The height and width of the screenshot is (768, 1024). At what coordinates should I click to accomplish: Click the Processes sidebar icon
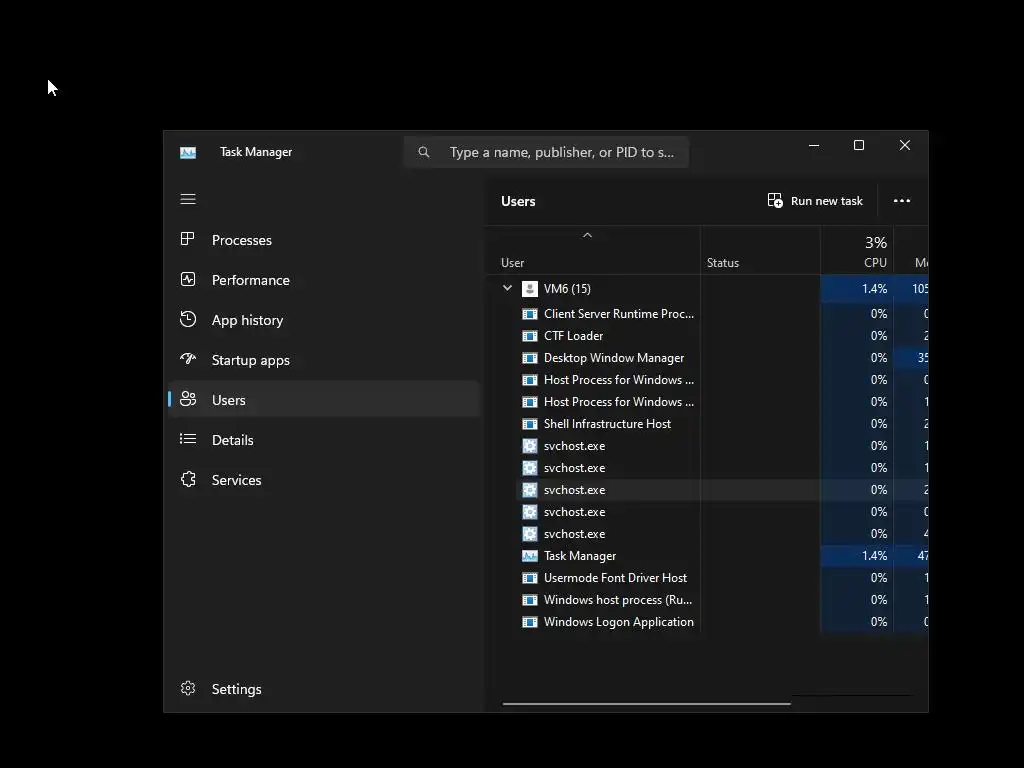[x=187, y=239]
